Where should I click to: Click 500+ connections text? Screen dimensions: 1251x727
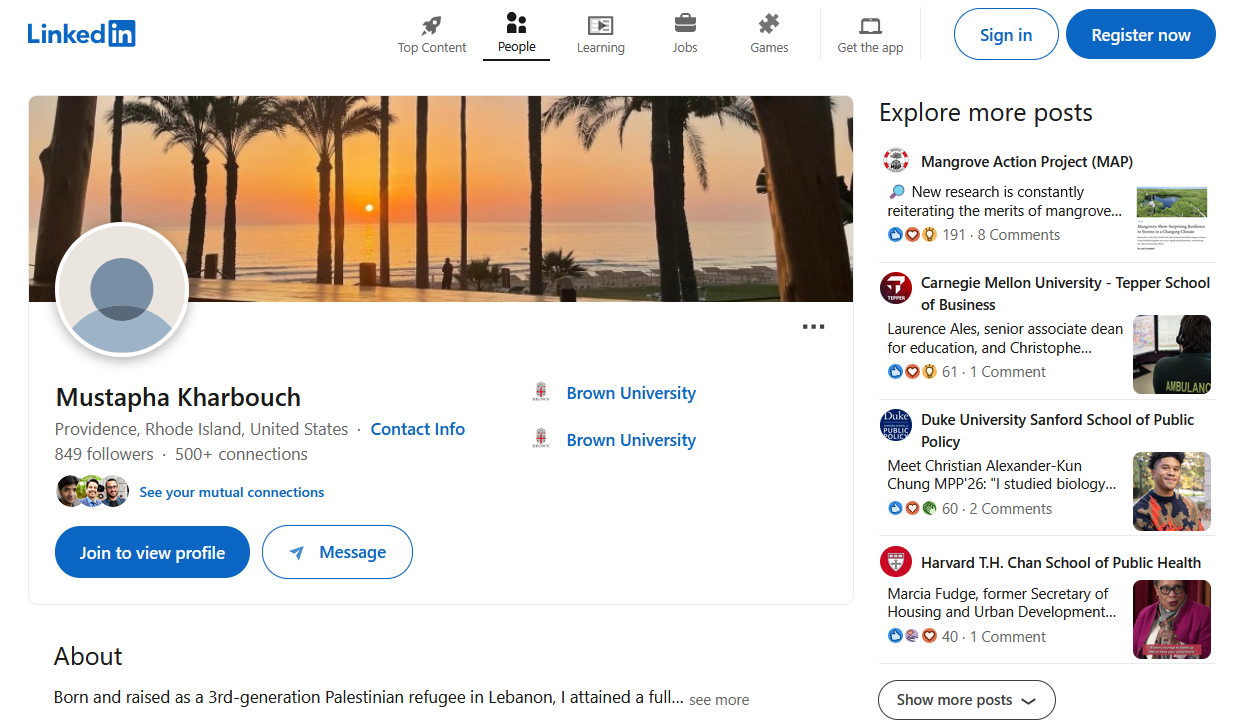241,454
